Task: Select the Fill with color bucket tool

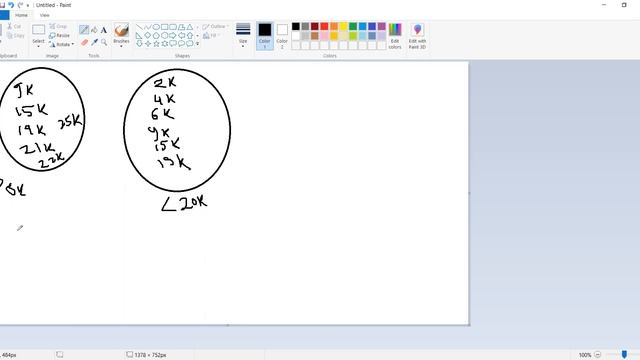Action: pyautogui.click(x=94, y=30)
